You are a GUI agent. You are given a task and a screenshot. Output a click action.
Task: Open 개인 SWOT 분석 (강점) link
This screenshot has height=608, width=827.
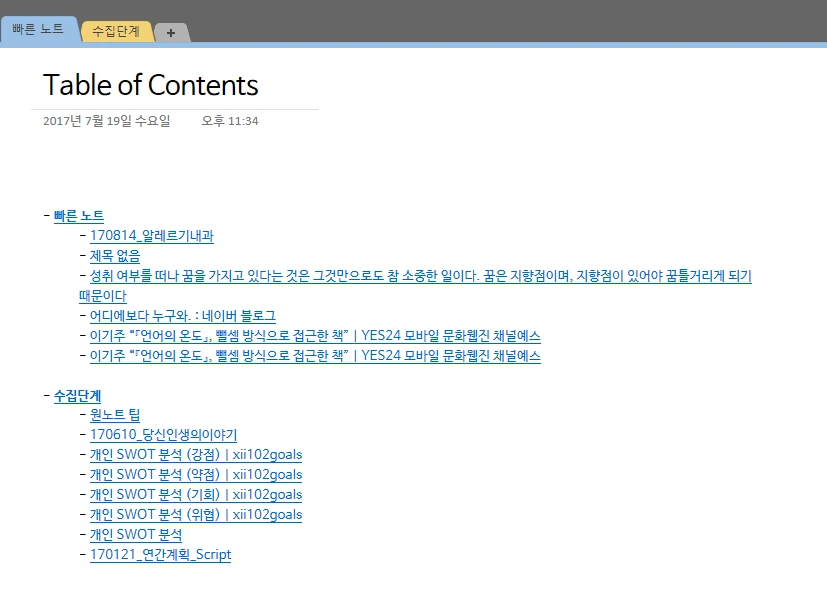pos(195,454)
